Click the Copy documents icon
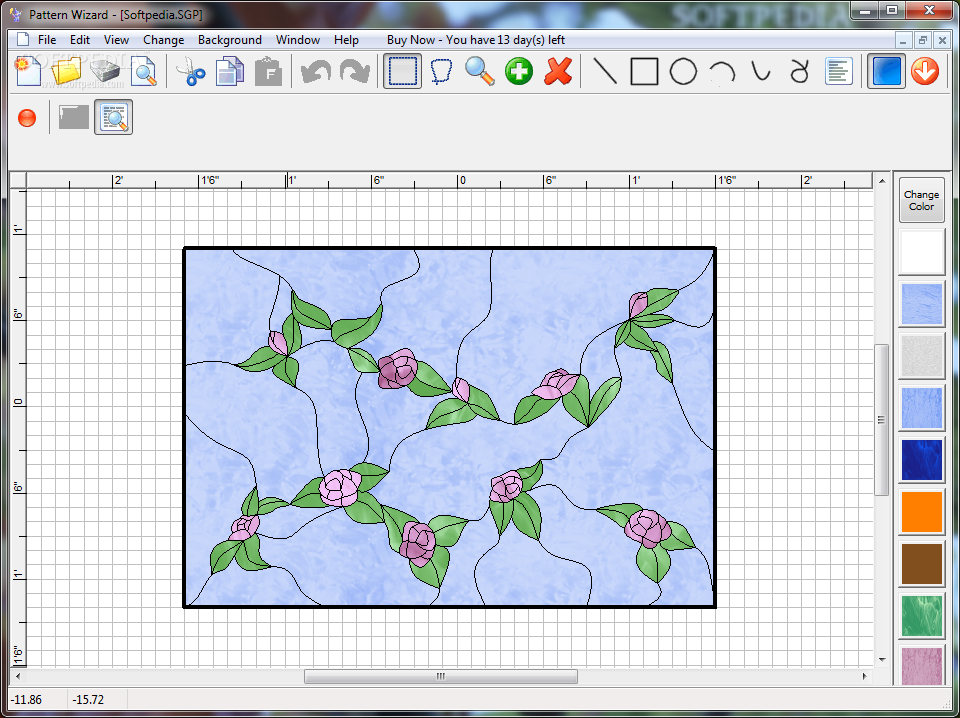The height and width of the screenshot is (718, 960). [x=230, y=71]
